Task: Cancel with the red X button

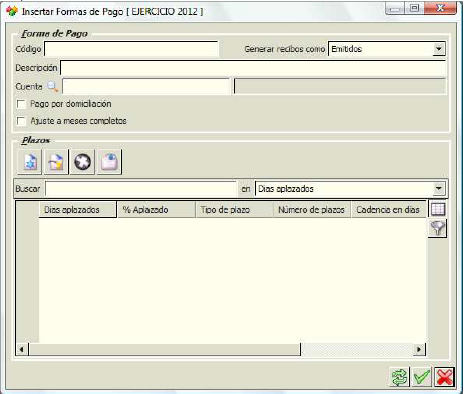Action: (x=444, y=377)
